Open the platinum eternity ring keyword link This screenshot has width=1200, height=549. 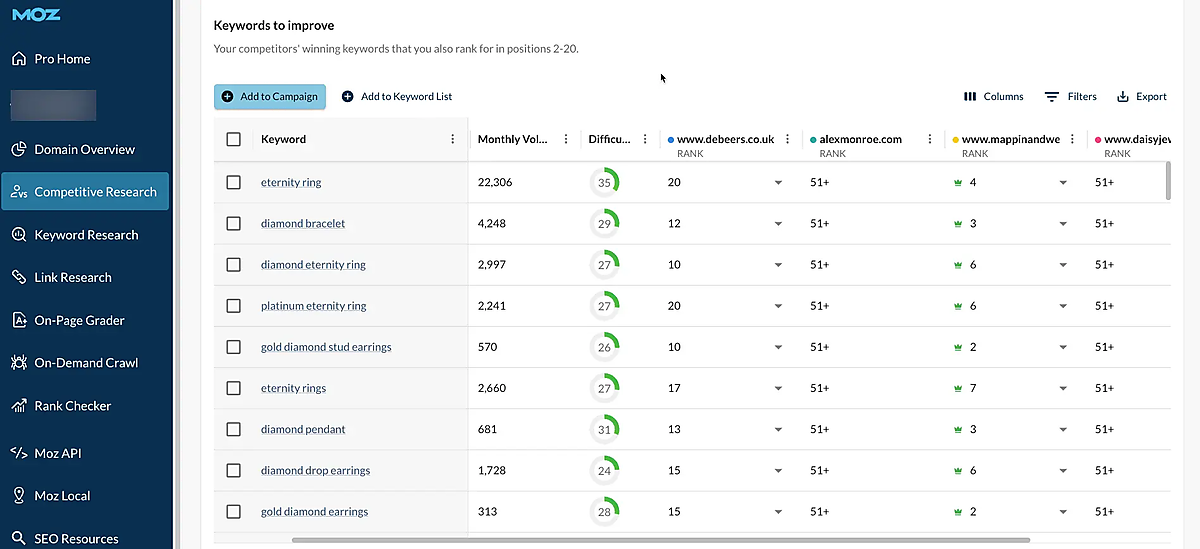[313, 306]
